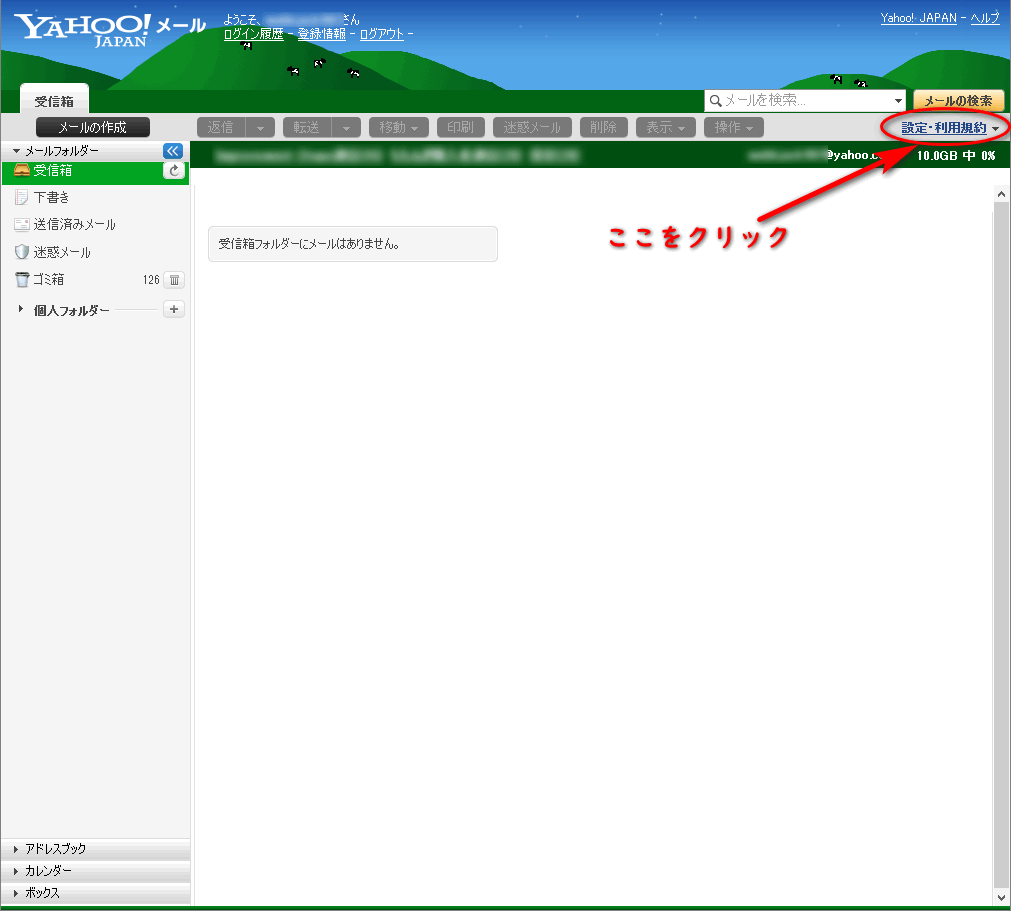Open the 移動 move dropdown

(399, 128)
